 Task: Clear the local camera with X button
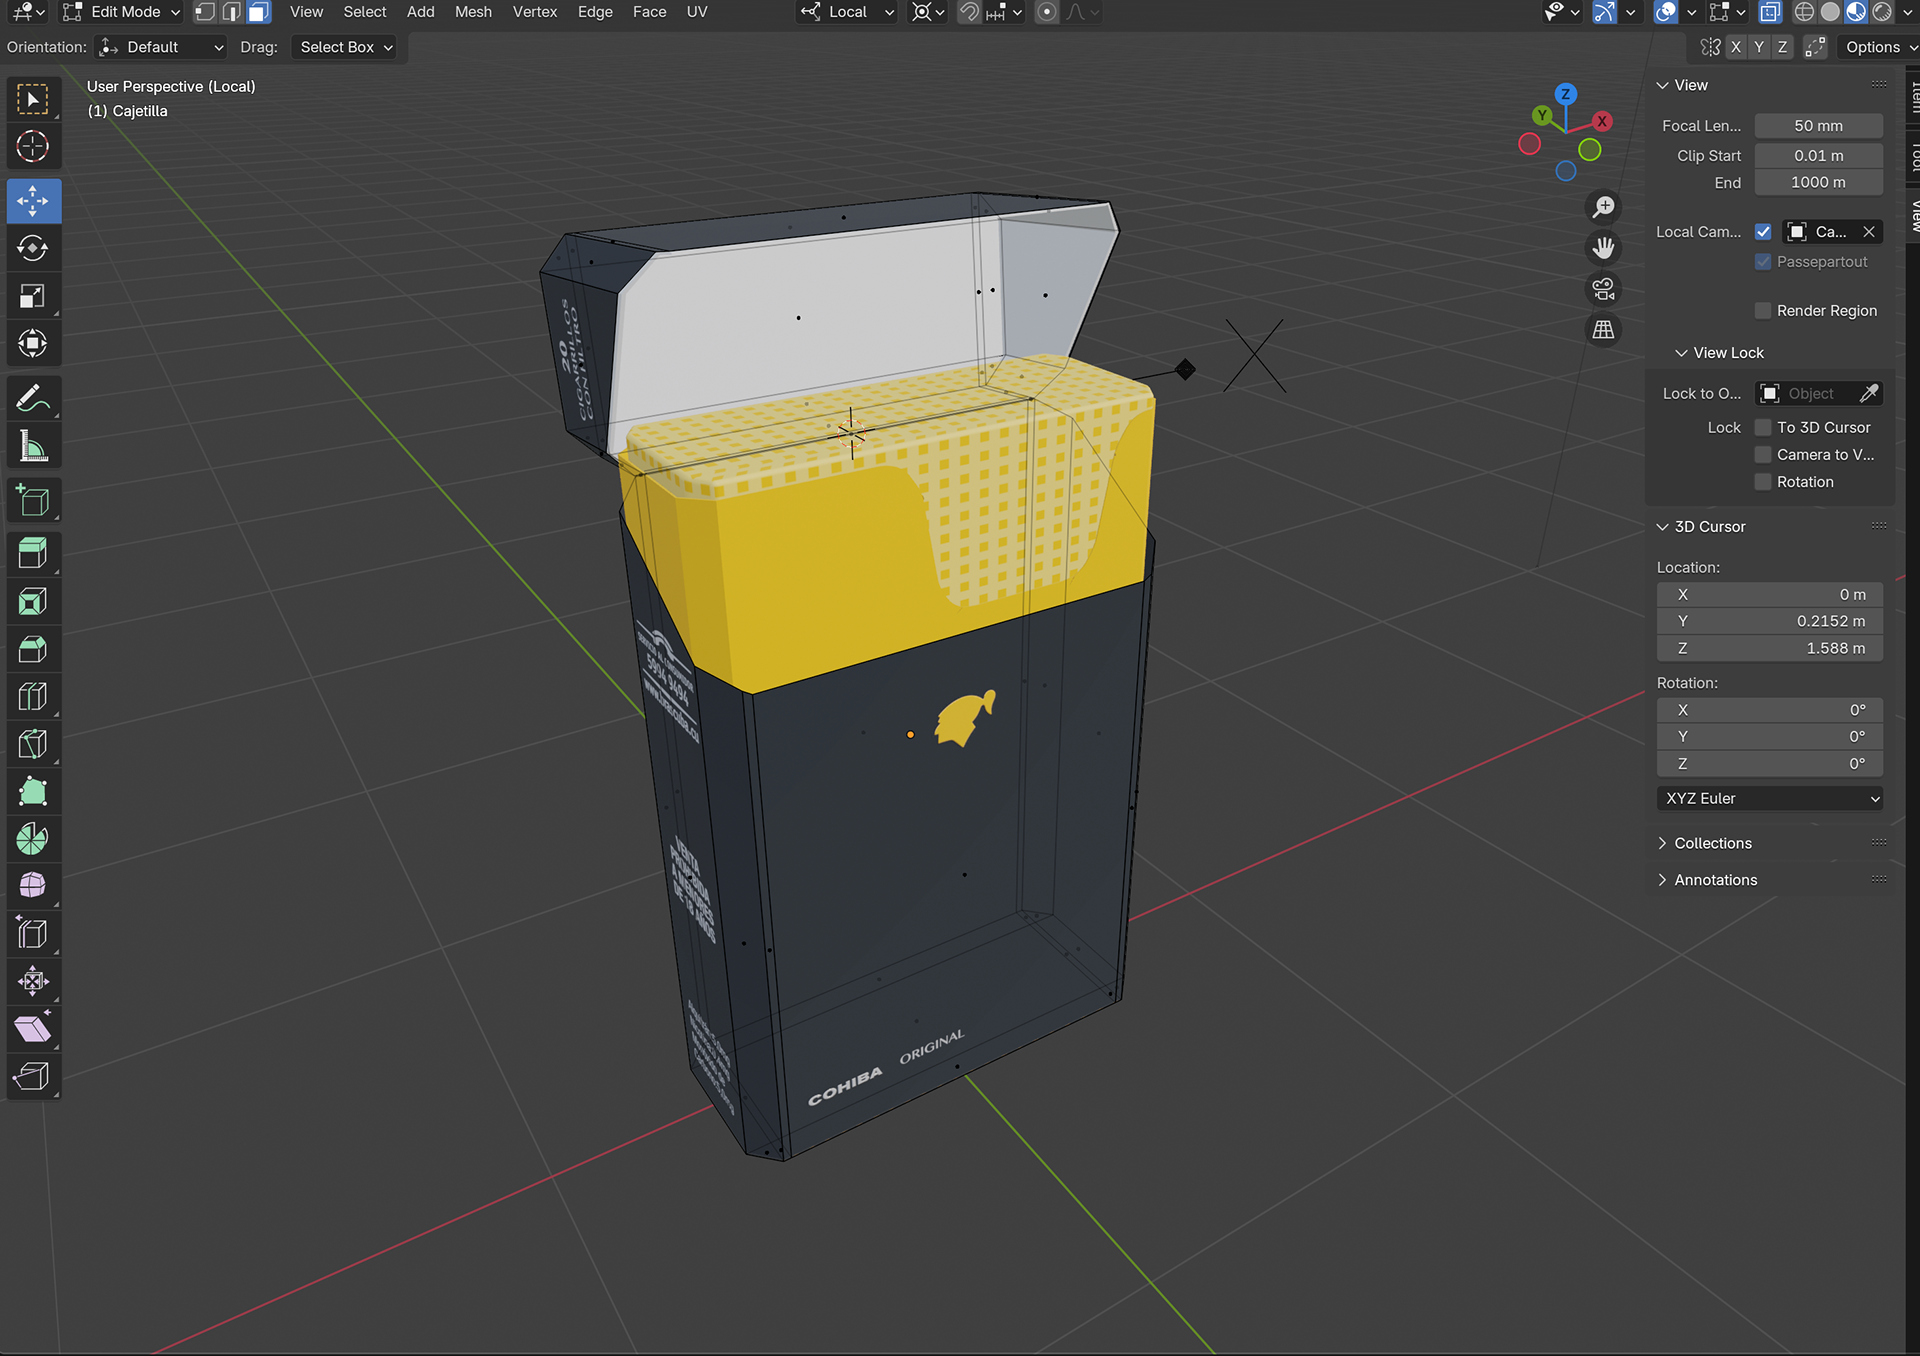point(1868,232)
